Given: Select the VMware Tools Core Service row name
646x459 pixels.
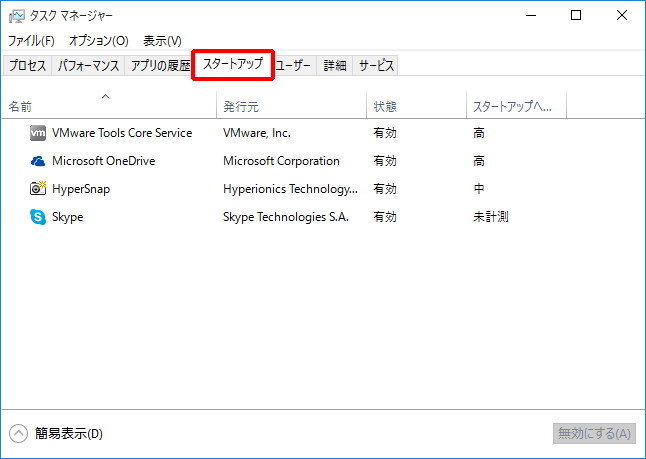Looking at the screenshot, I should tap(122, 133).
